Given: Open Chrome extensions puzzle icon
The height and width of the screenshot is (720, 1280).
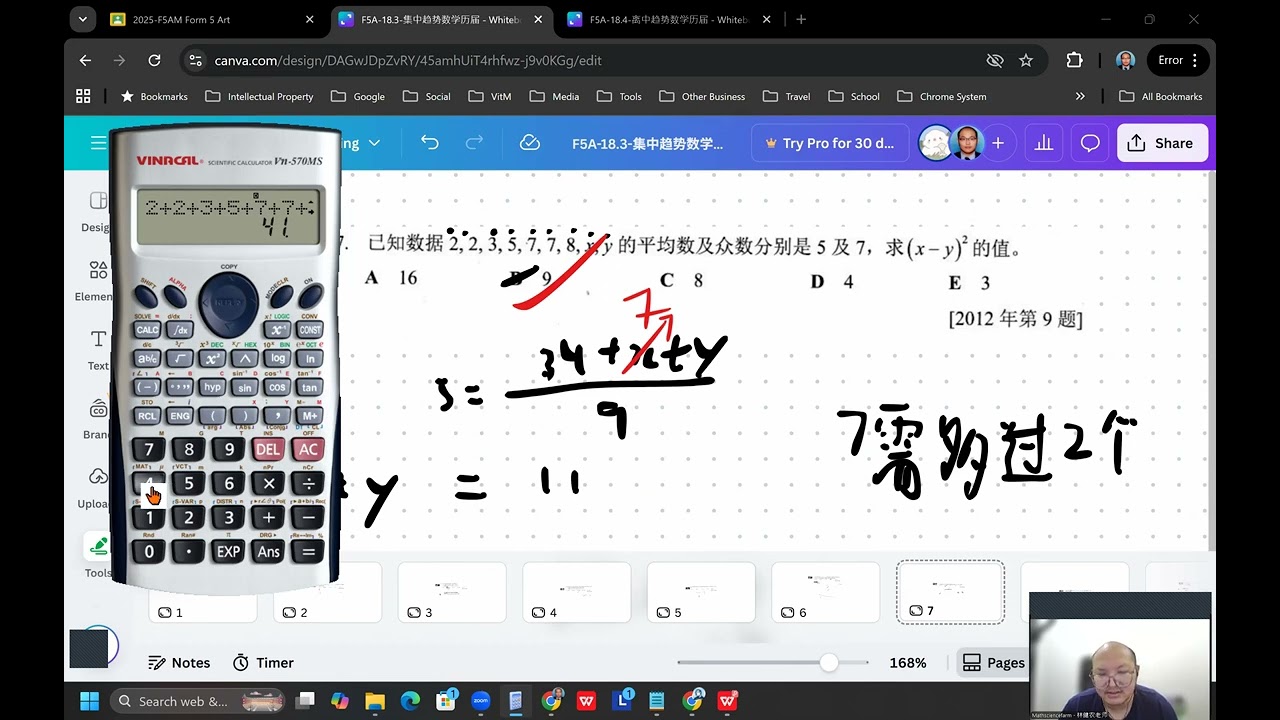Looking at the screenshot, I should [x=1074, y=60].
